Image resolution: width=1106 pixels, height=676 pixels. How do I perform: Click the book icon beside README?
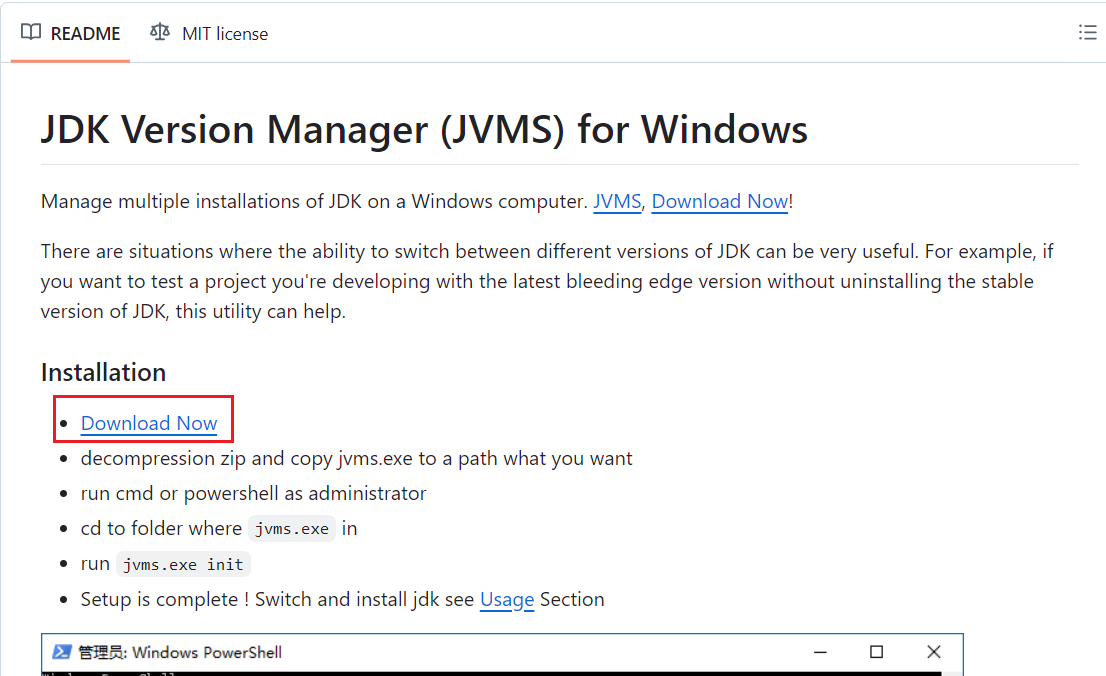31,32
